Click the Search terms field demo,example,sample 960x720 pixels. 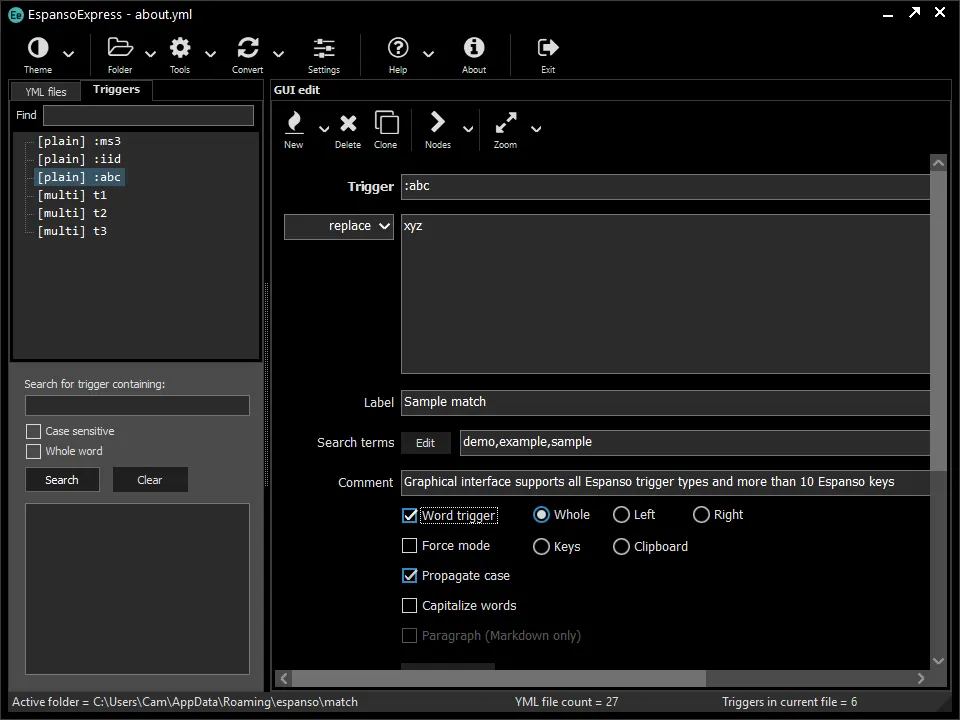click(x=695, y=443)
